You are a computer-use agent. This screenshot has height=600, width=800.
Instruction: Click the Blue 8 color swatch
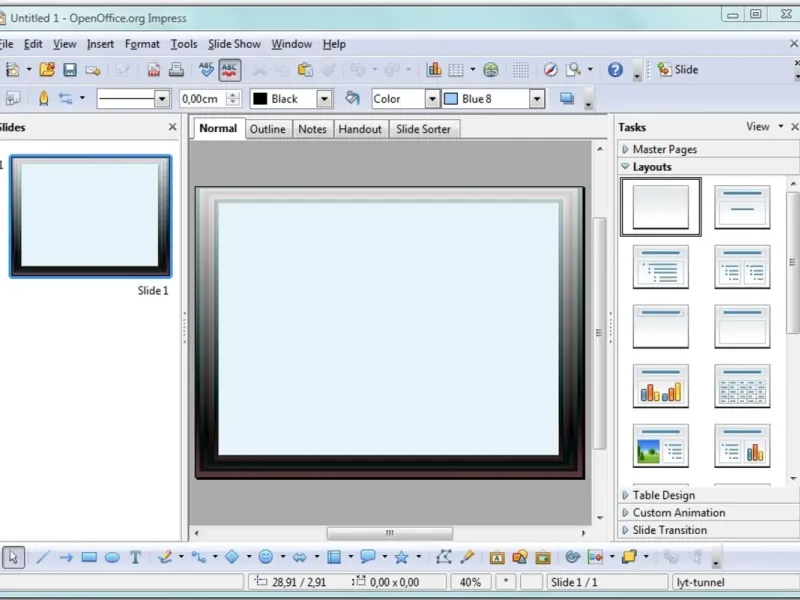click(x=451, y=98)
